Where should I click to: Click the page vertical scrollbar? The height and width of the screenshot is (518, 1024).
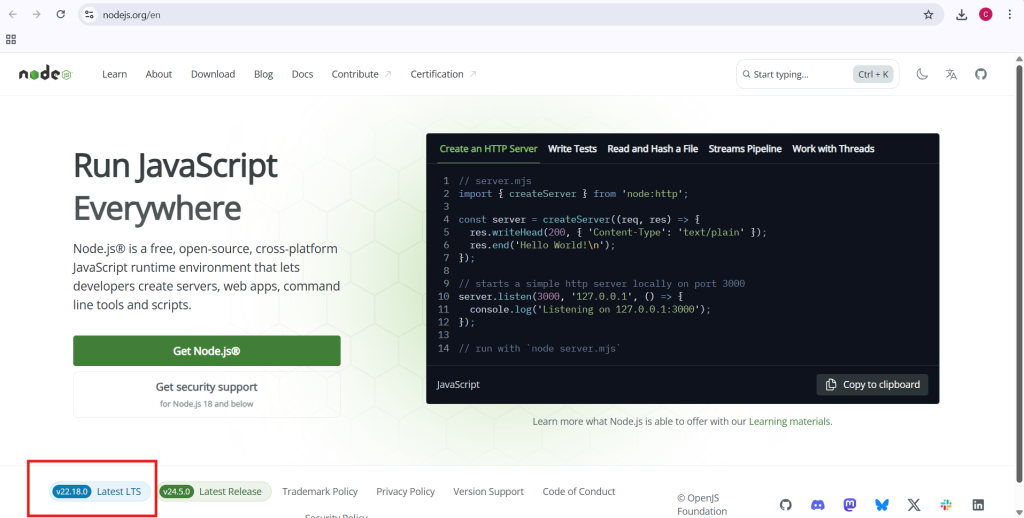tap(1018, 274)
